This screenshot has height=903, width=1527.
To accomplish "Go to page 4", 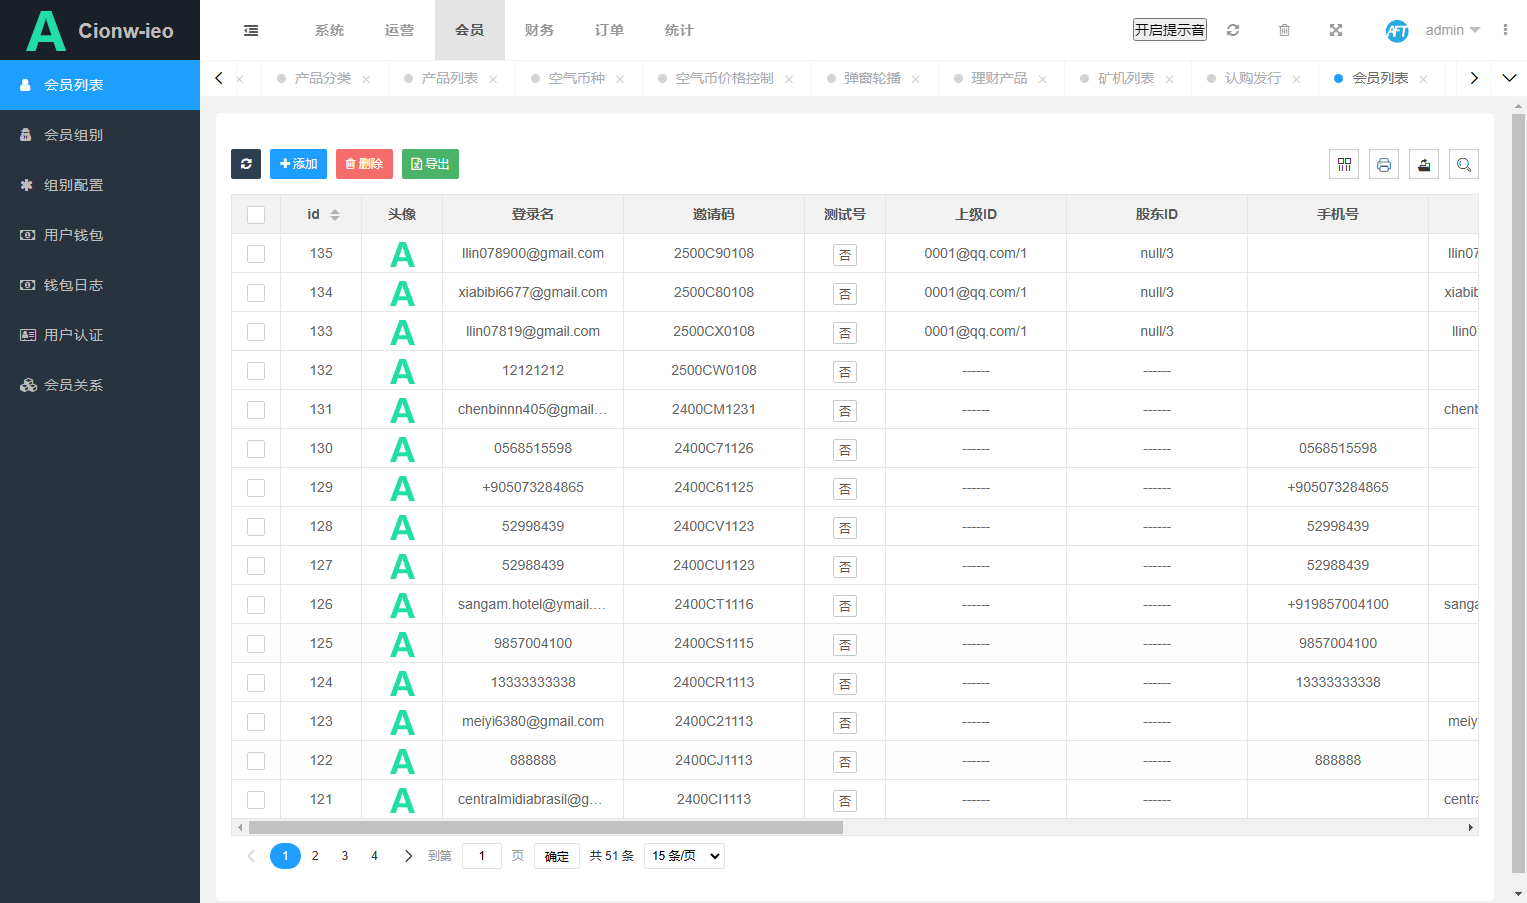I will (375, 856).
